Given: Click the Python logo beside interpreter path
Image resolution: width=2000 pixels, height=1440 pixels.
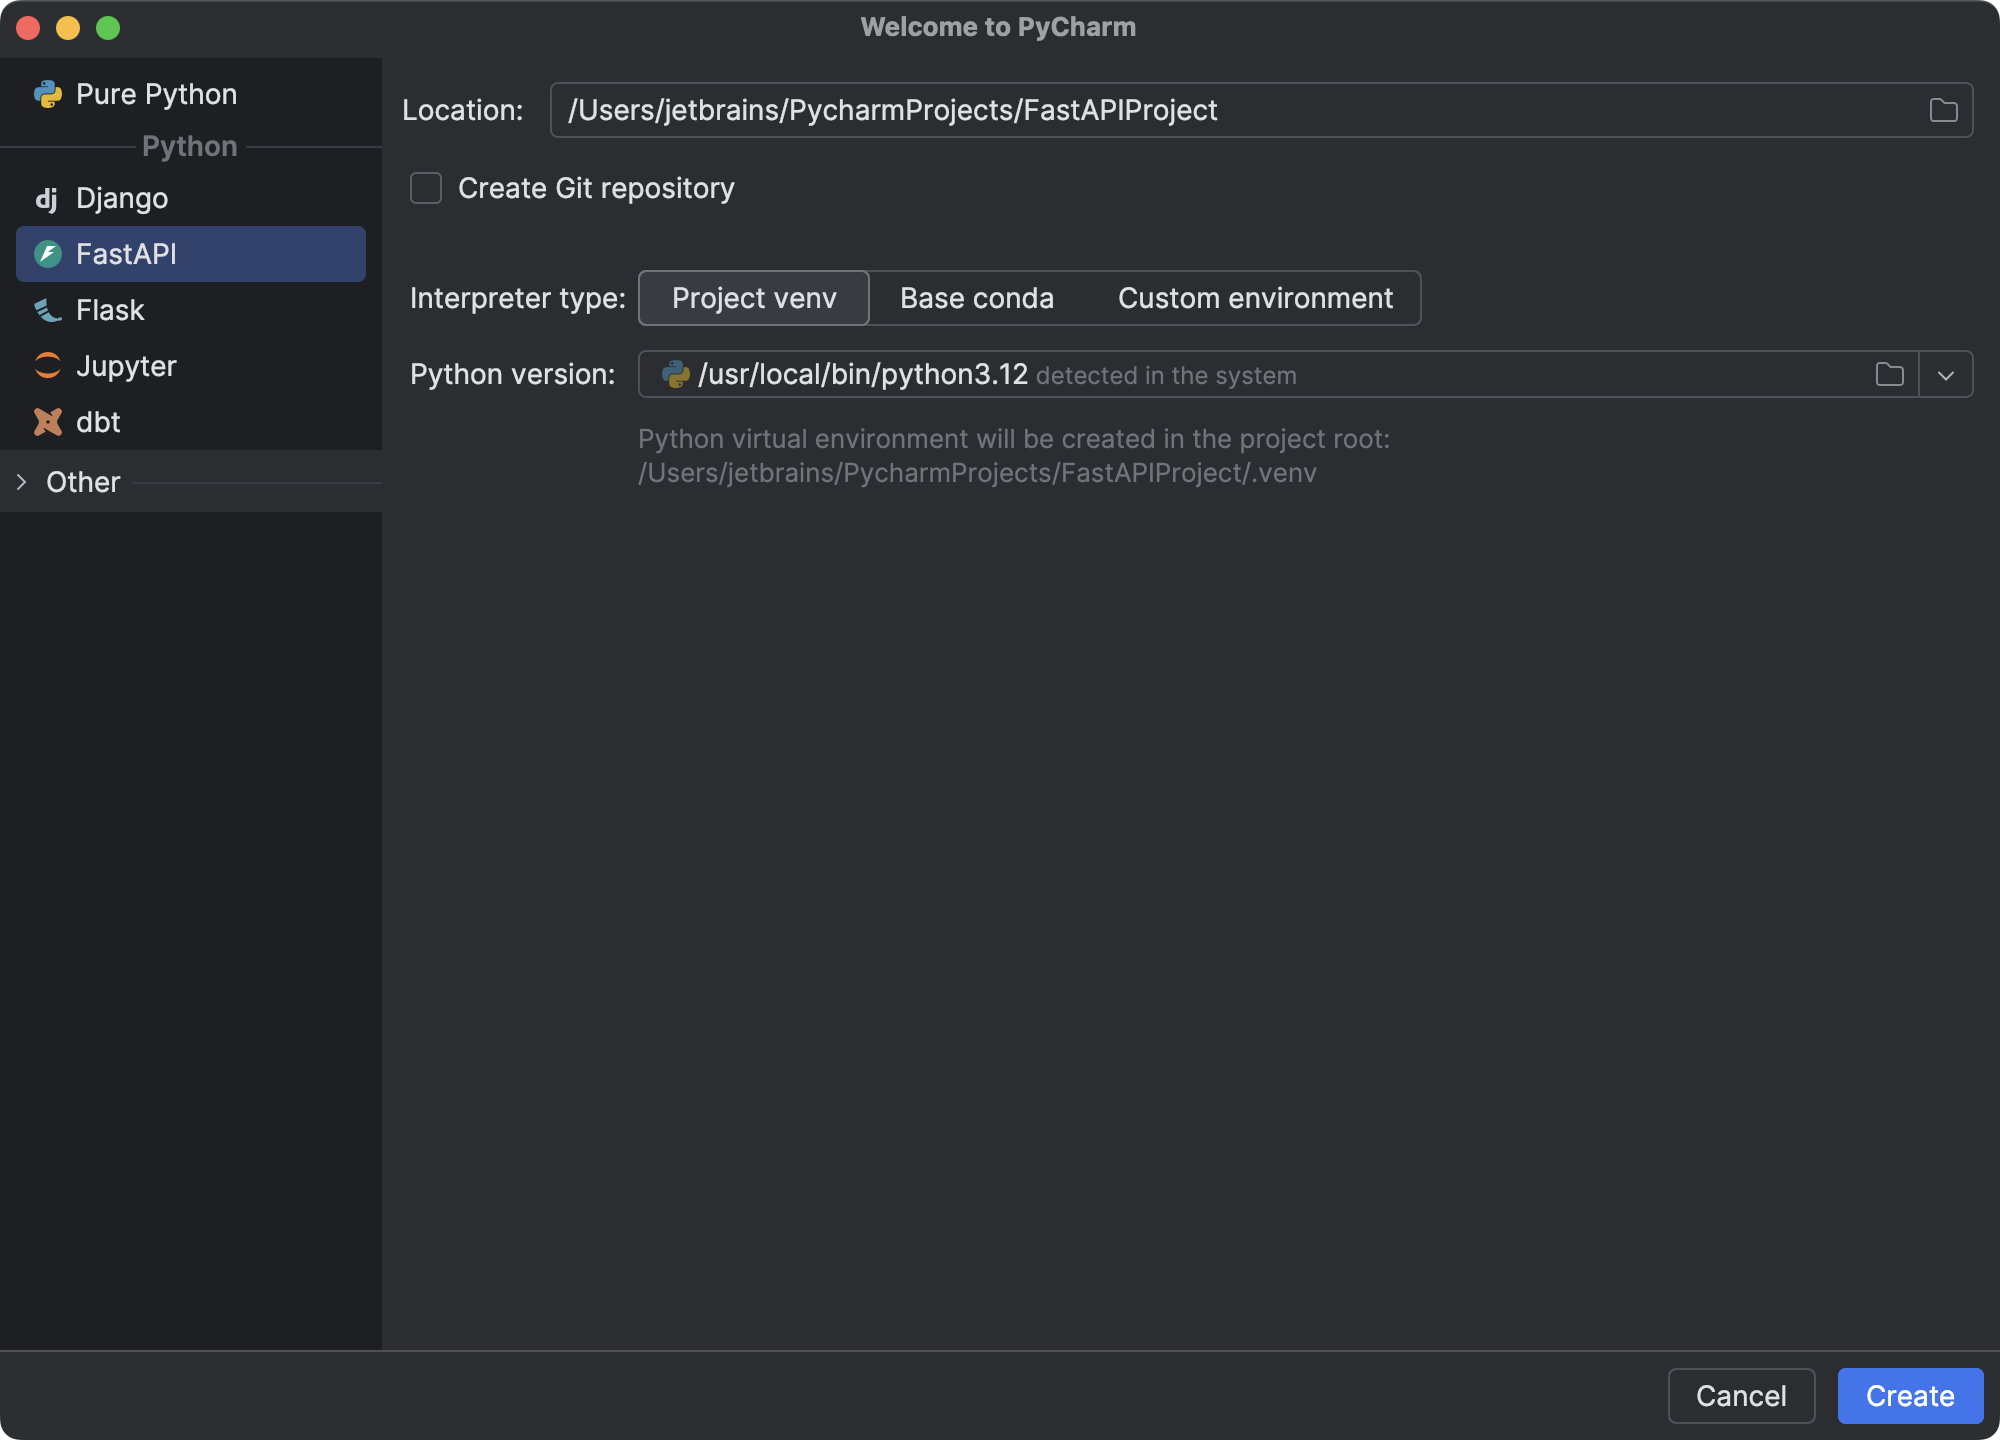Looking at the screenshot, I should (676, 374).
